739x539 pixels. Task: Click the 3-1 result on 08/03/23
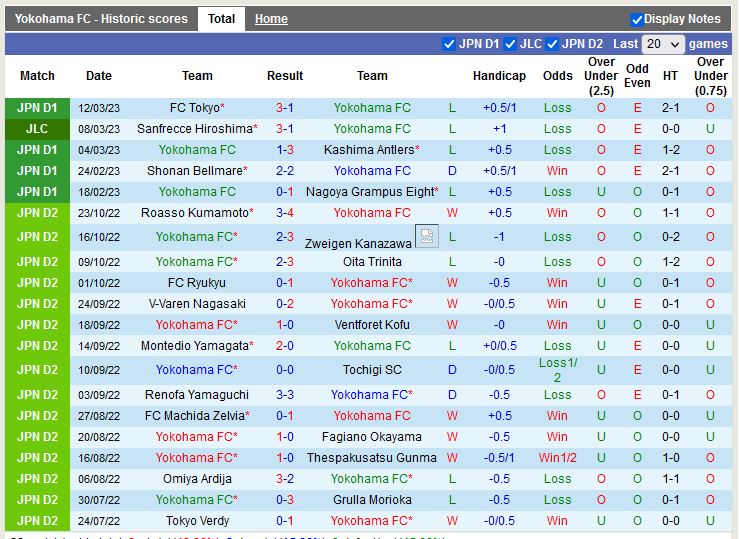[x=285, y=129]
